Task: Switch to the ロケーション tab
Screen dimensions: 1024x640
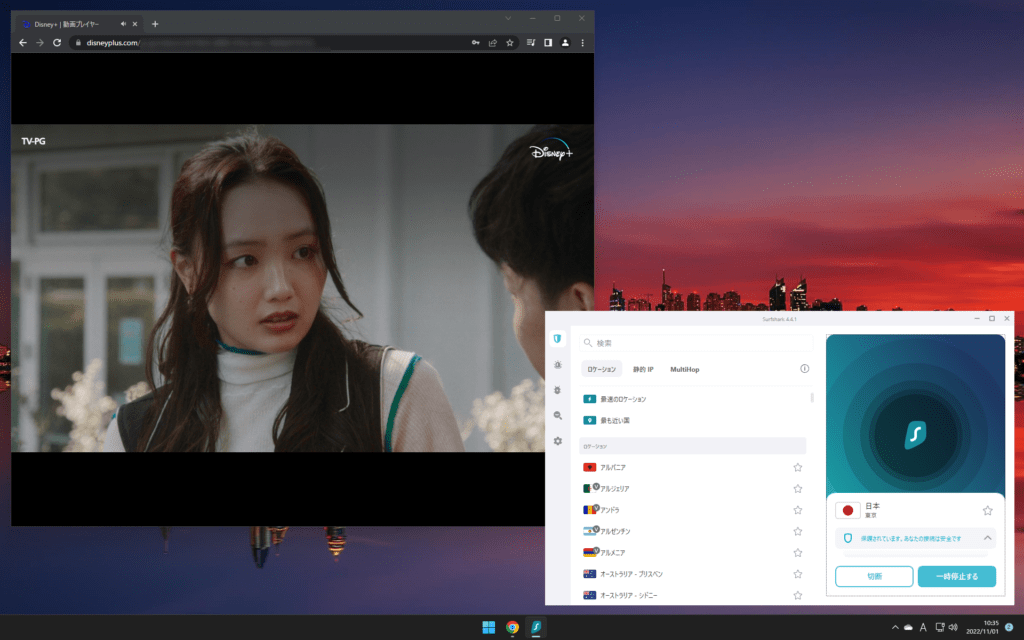Action: pos(601,369)
